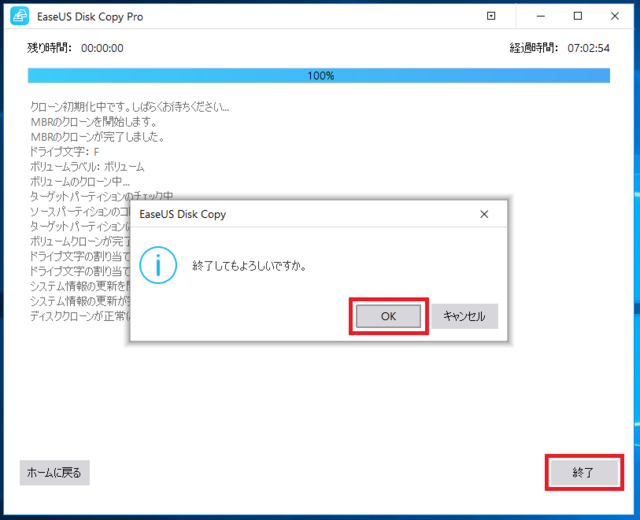Click the EaseUS Disk Copy Pro window title
The width and height of the screenshot is (640, 520).
[90, 17]
